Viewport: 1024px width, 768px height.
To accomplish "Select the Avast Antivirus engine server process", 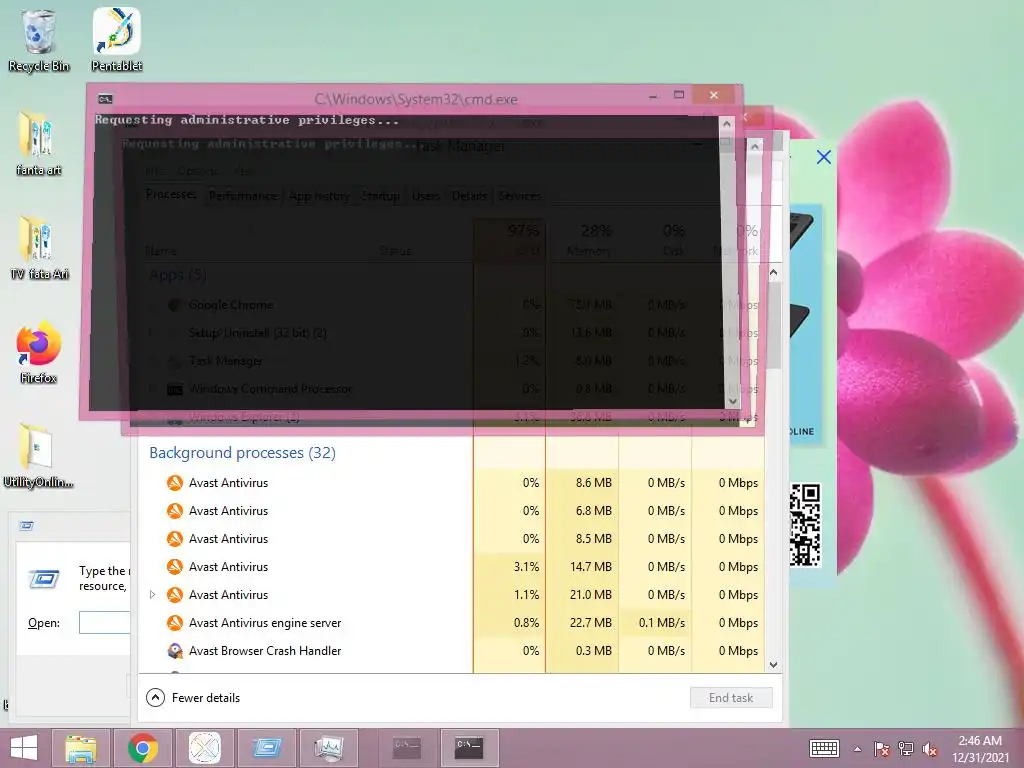I will (451, 622).
